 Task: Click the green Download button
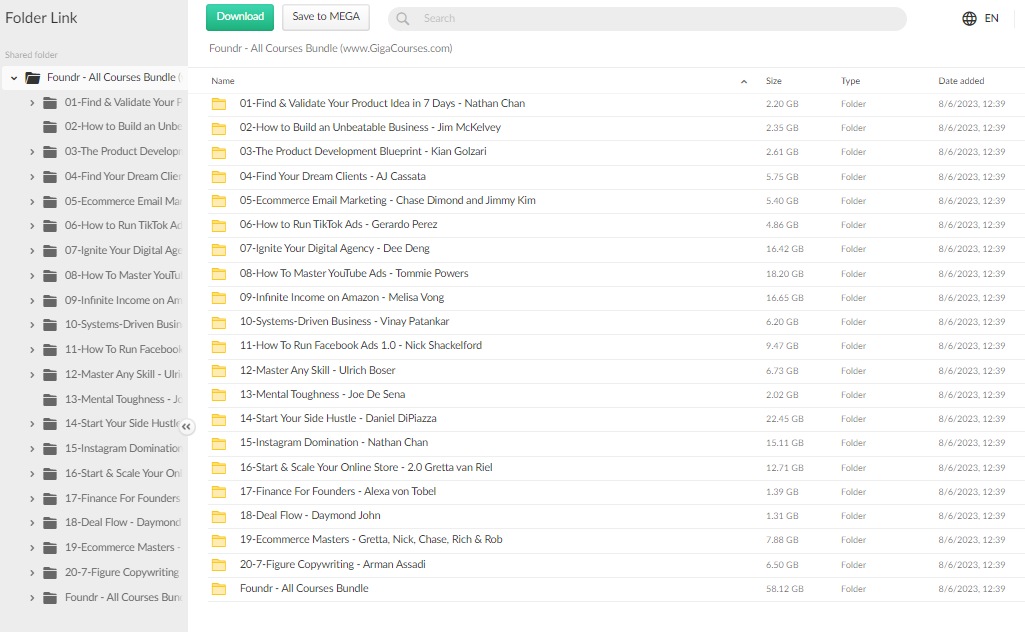click(x=240, y=17)
